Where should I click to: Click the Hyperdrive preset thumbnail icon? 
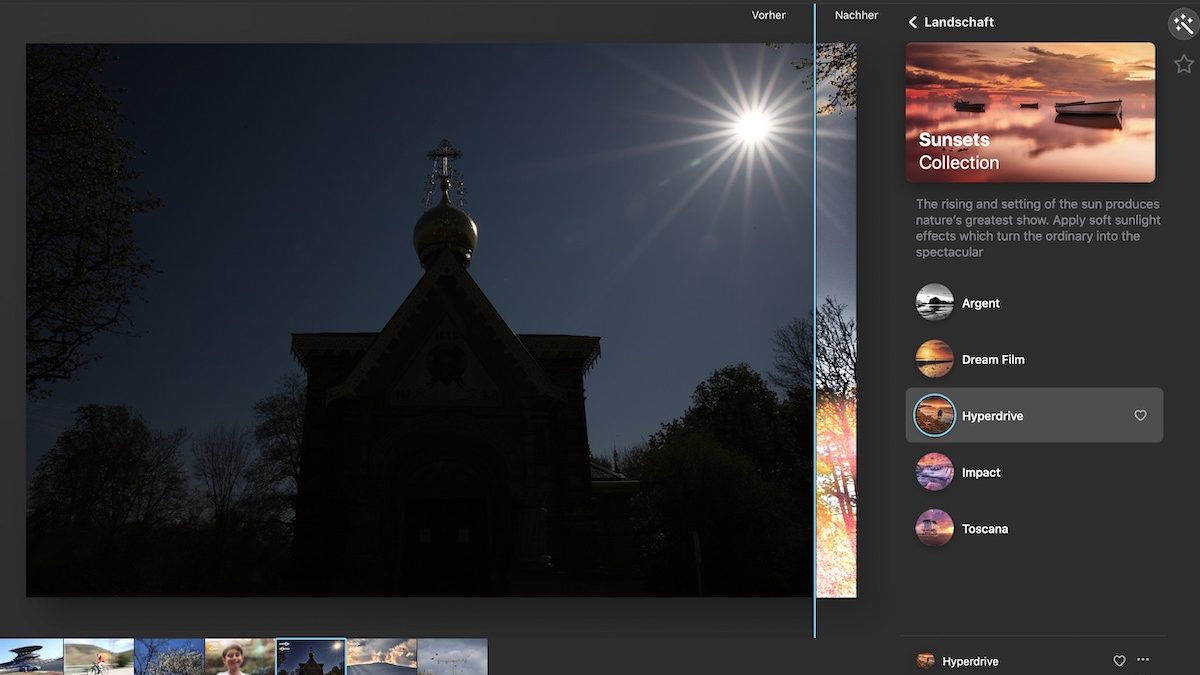935,416
